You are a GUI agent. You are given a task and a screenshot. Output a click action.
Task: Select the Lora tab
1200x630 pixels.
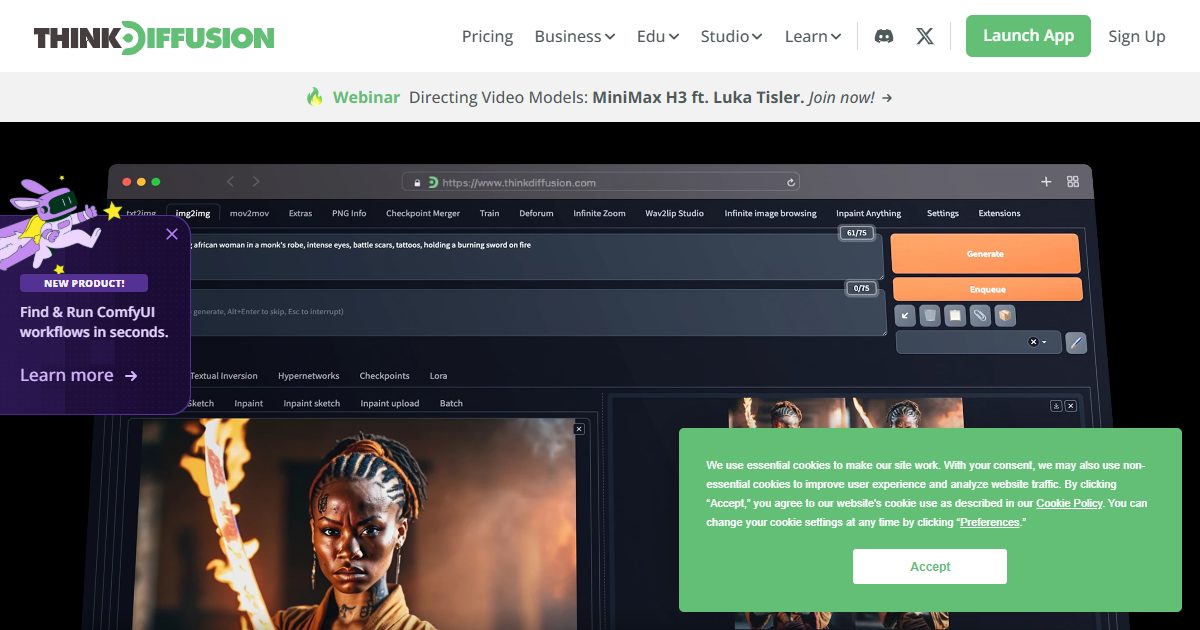pyautogui.click(x=438, y=376)
